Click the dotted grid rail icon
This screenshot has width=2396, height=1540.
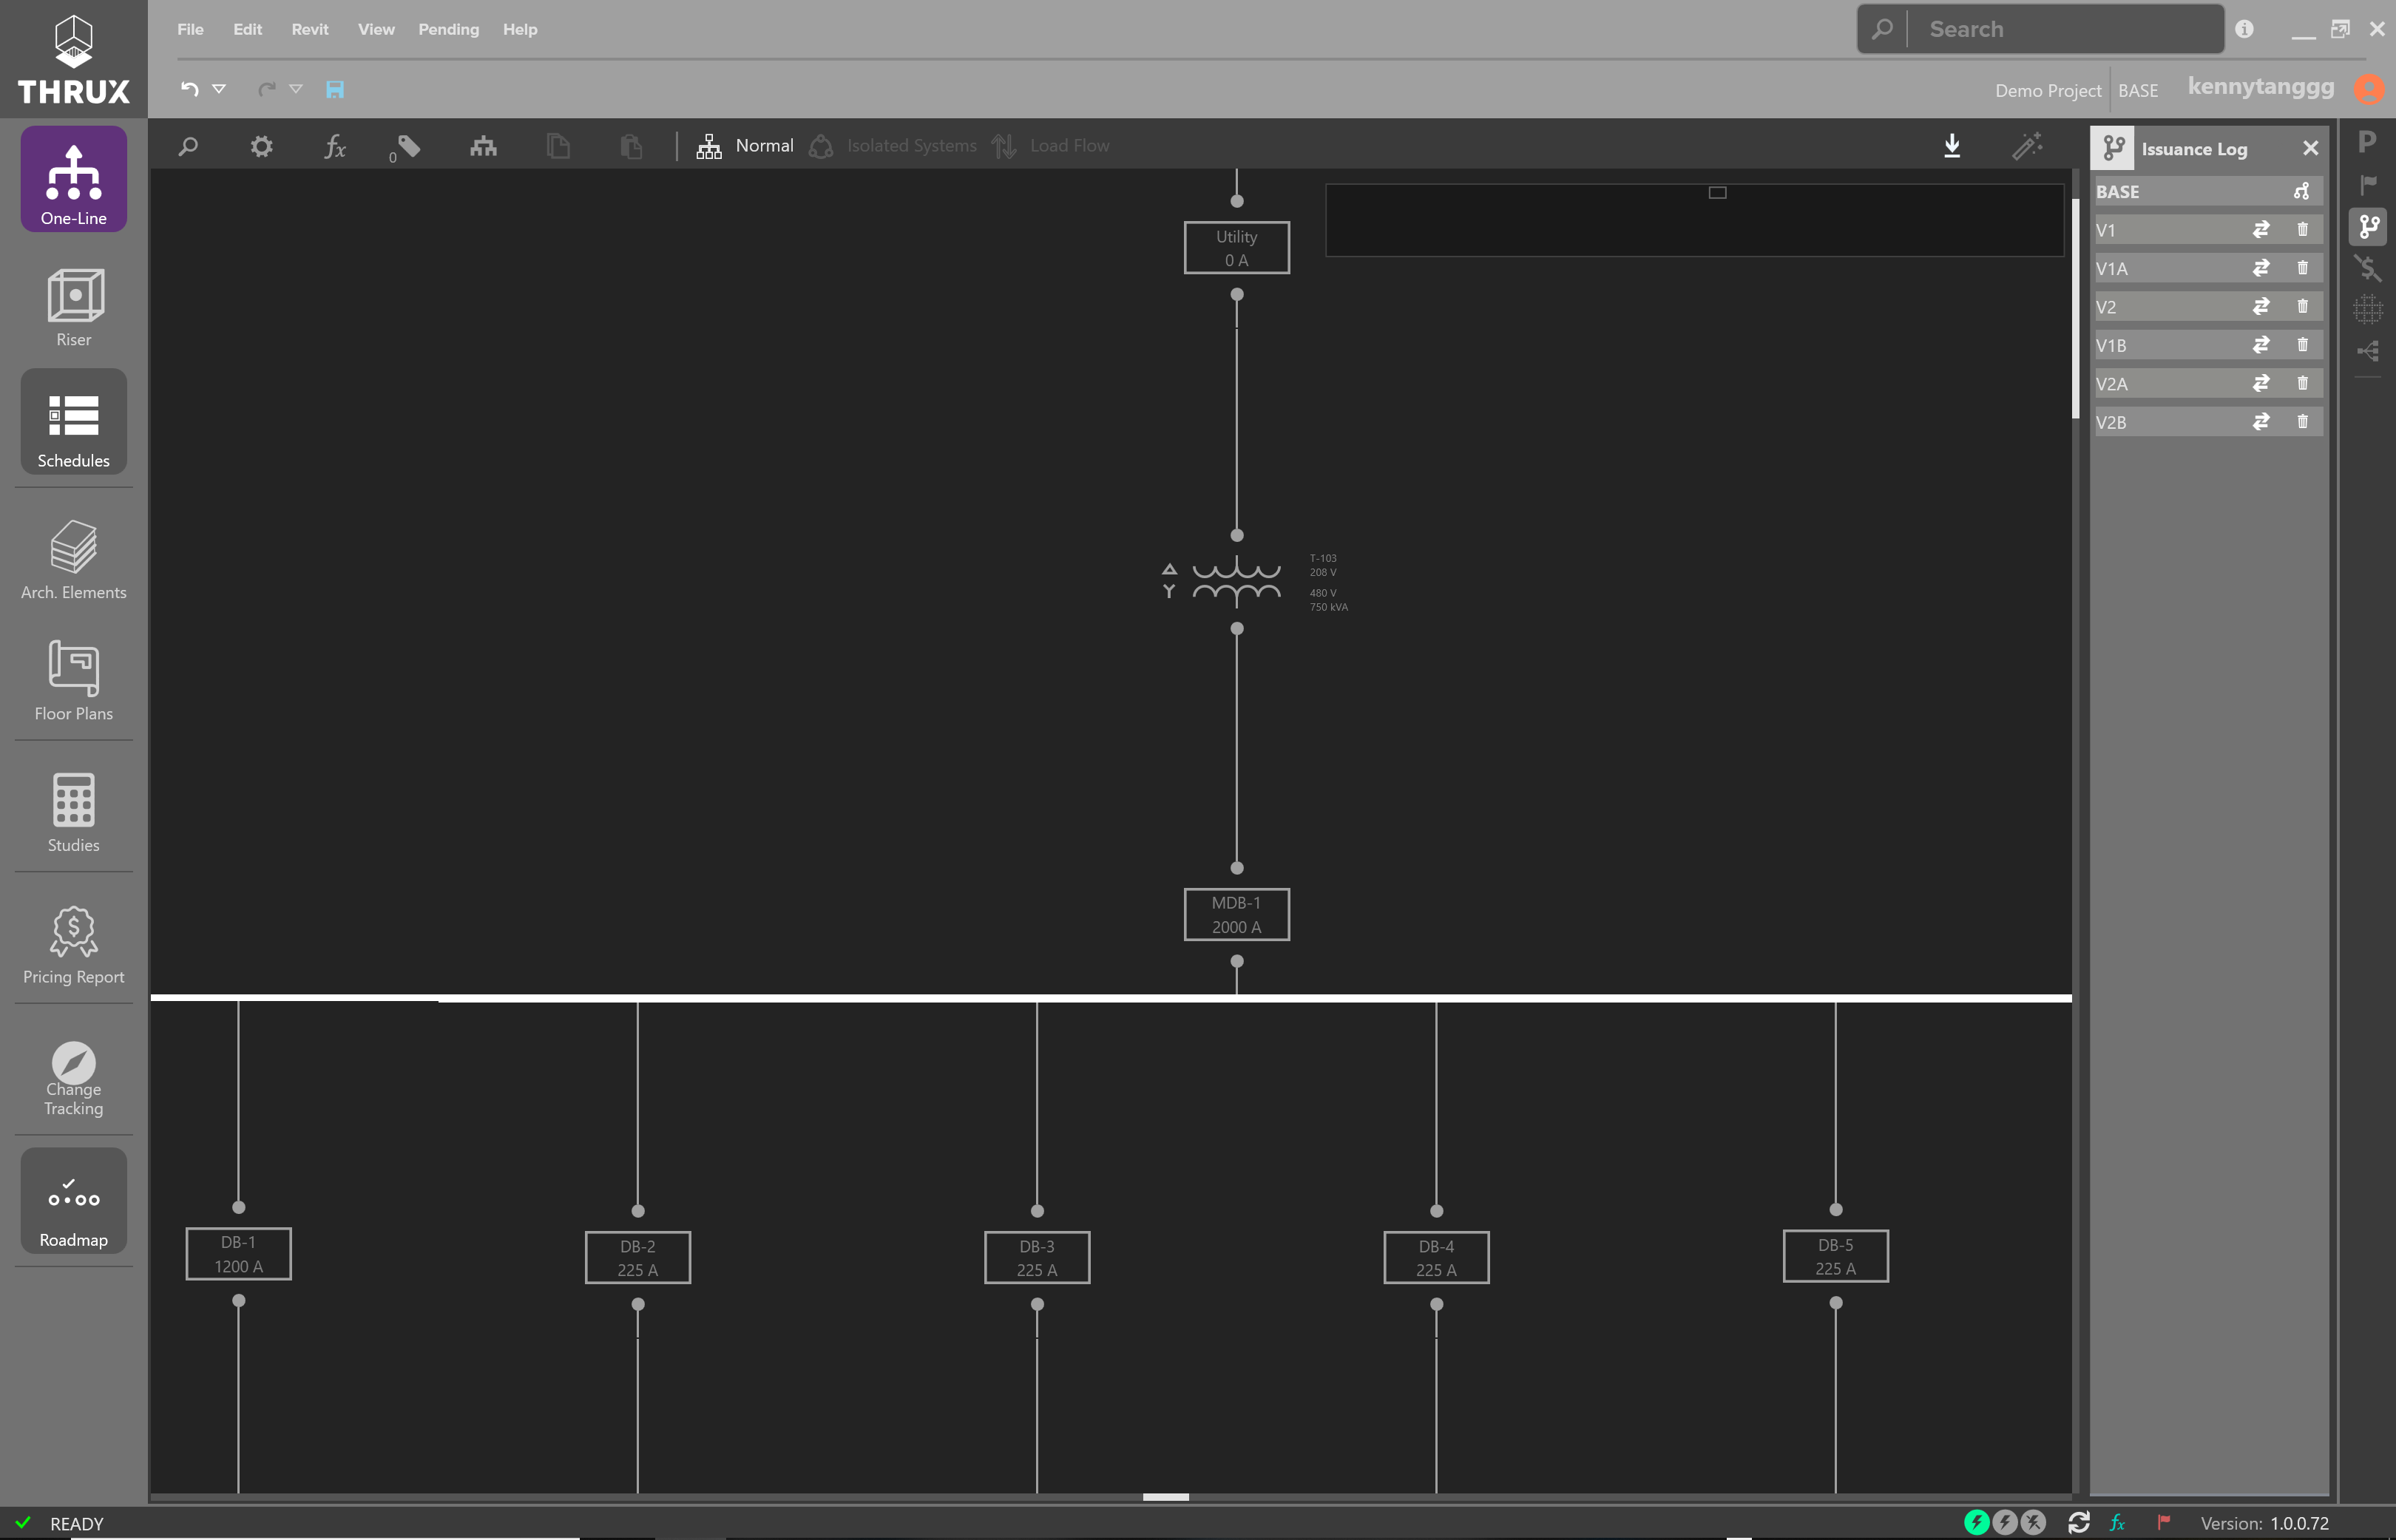(2367, 309)
